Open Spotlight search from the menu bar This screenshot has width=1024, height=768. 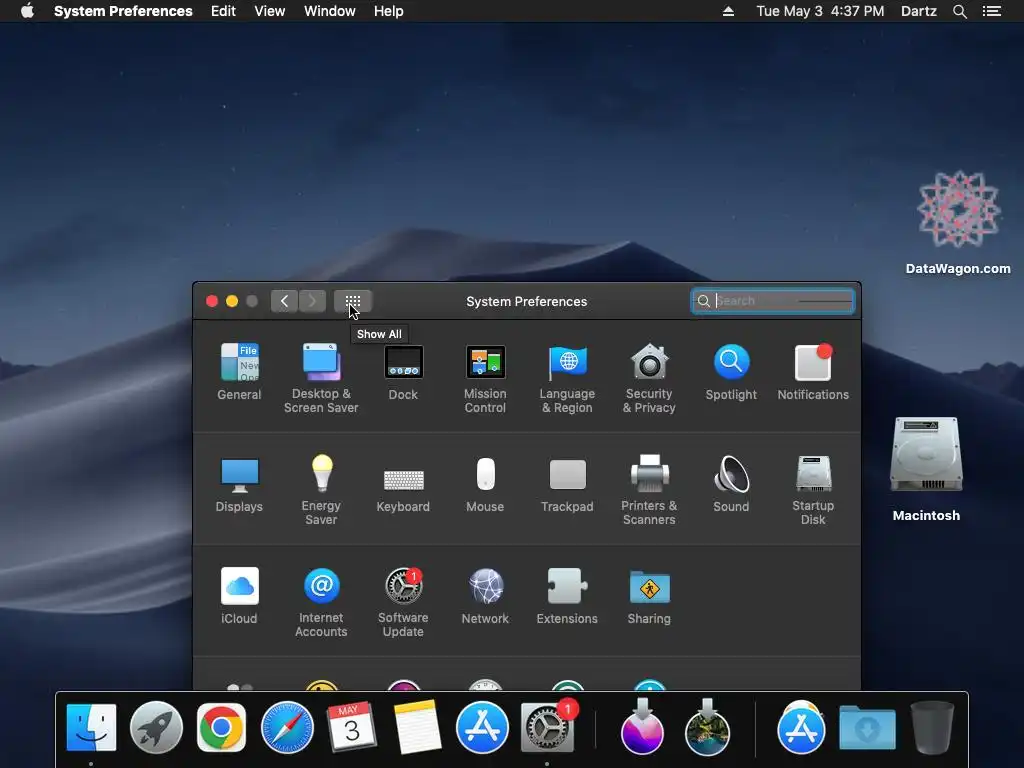coord(959,11)
